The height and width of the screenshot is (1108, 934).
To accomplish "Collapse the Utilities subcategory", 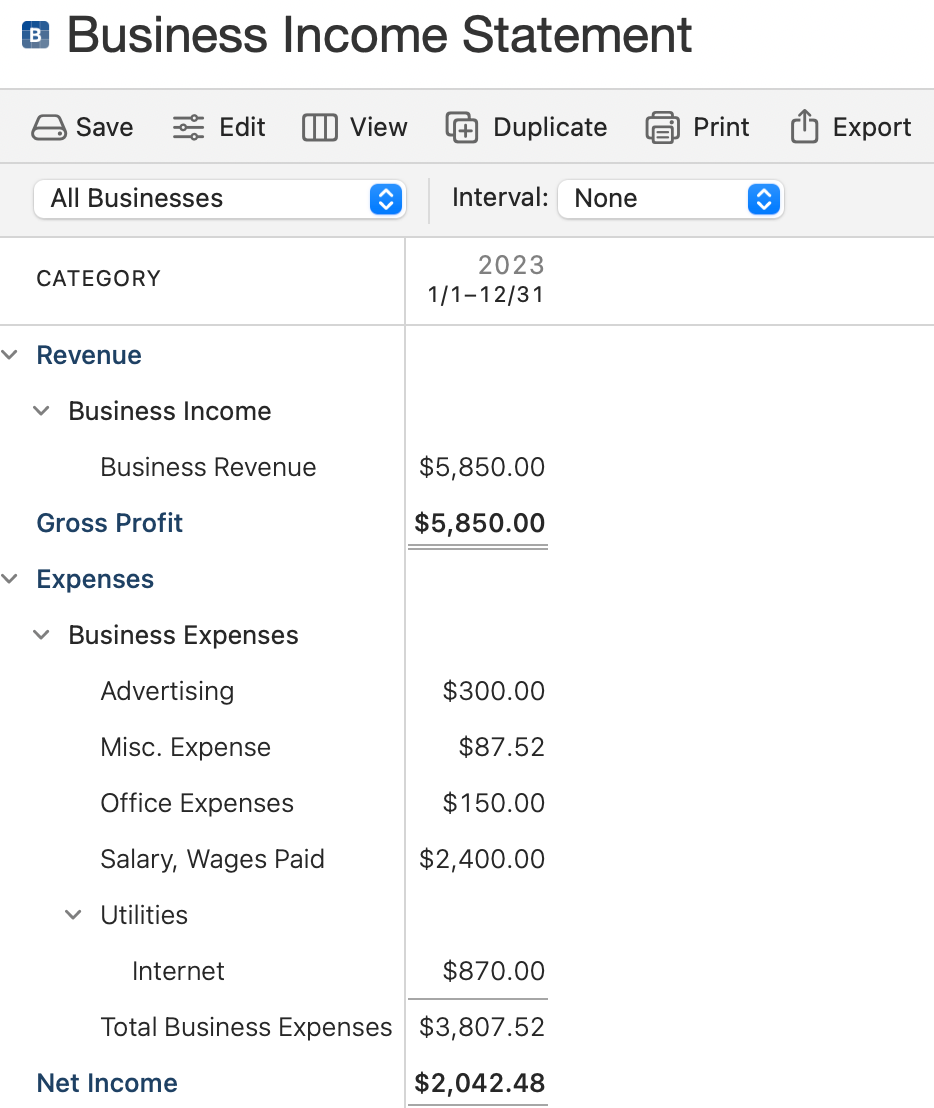I will [74, 915].
